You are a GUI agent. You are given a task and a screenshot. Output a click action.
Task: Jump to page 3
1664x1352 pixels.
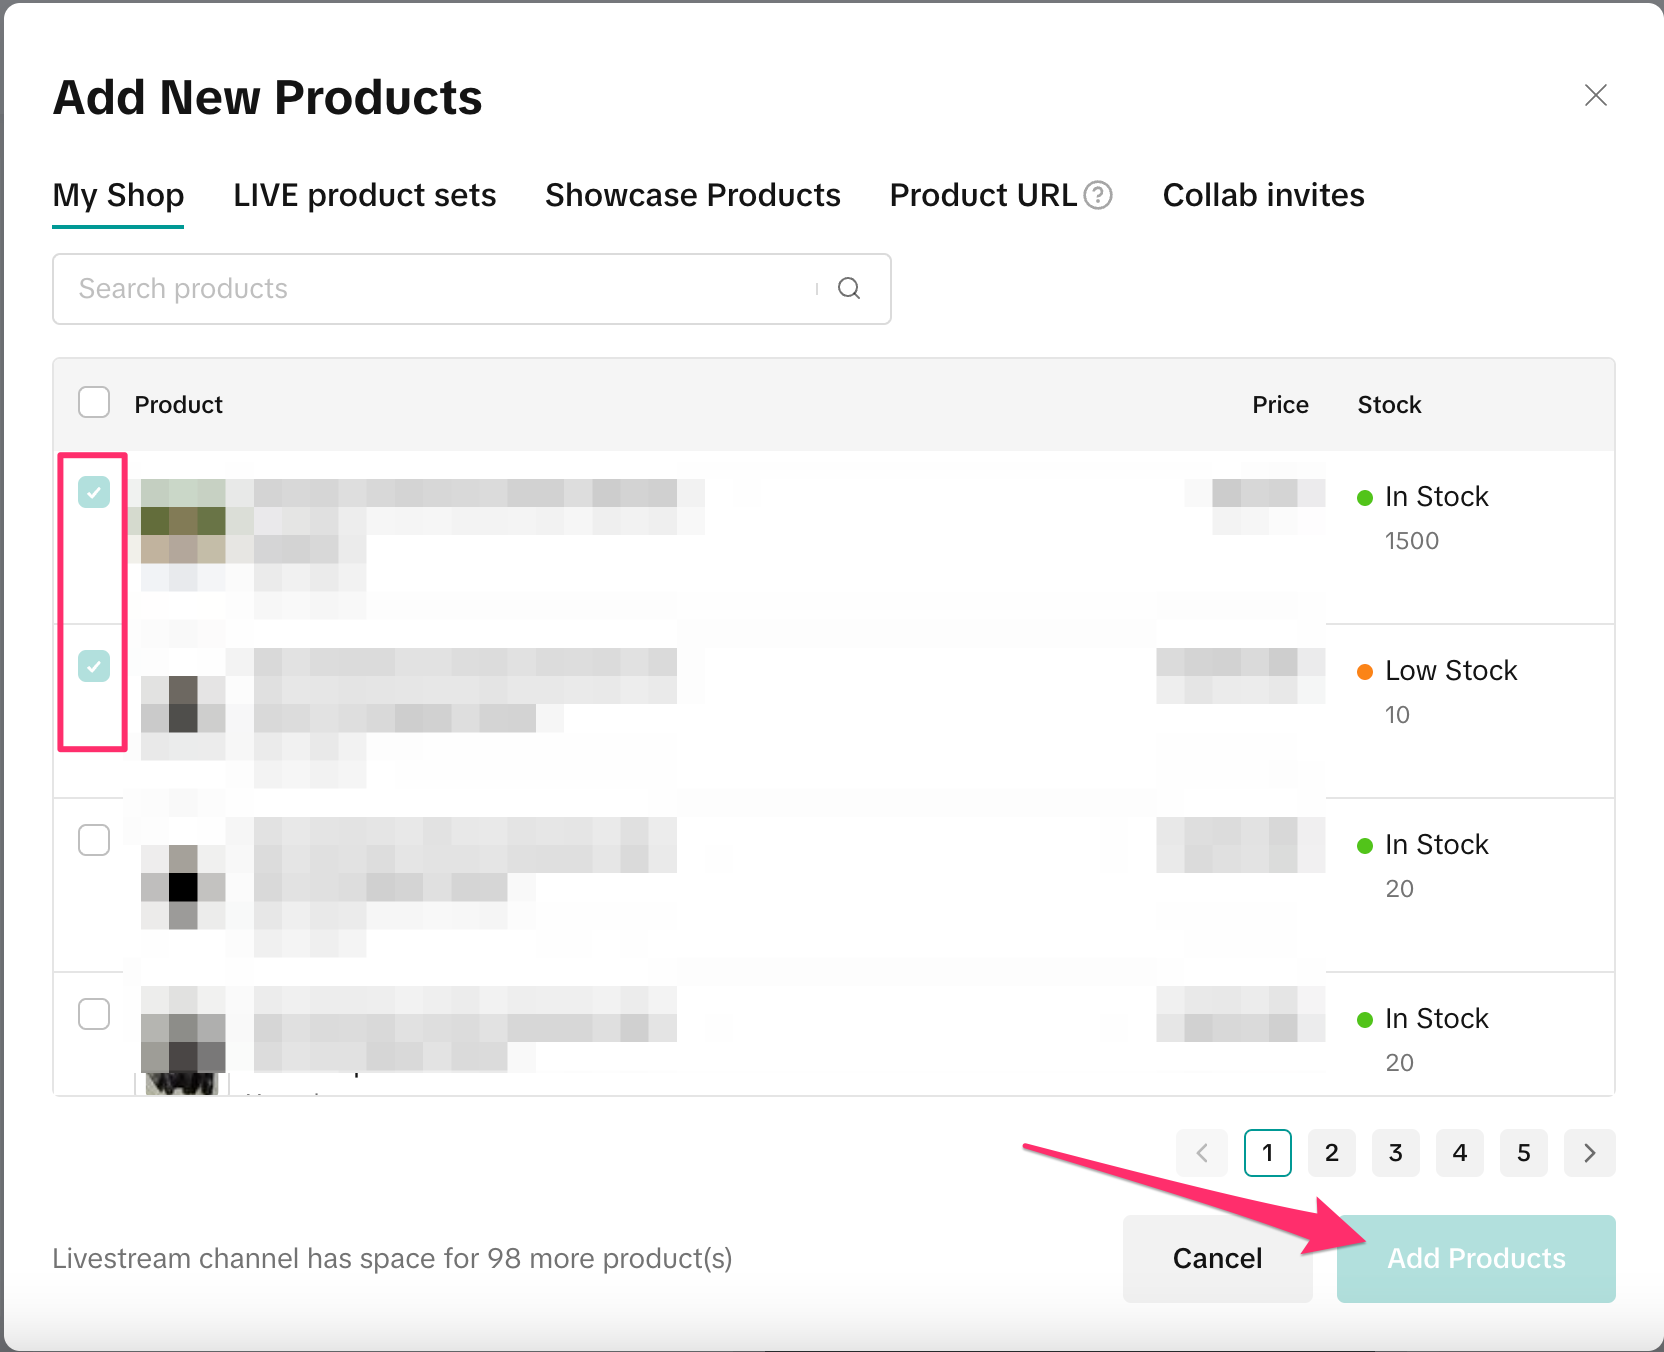coord(1396,1153)
